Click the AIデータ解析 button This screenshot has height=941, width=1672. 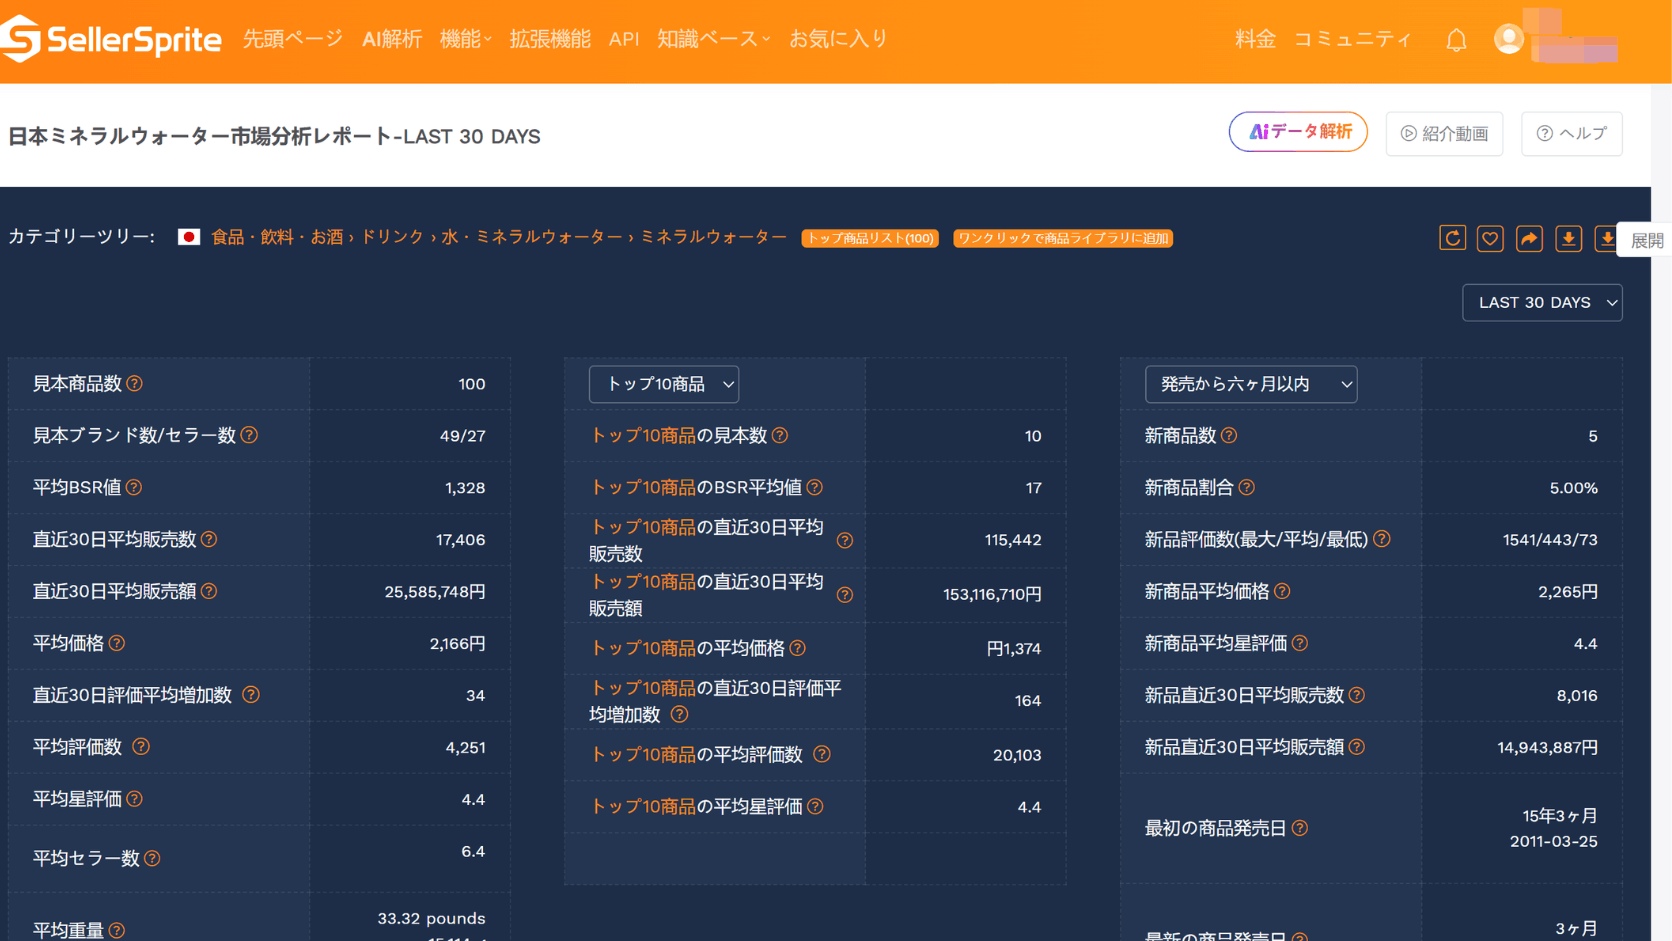tap(1298, 132)
